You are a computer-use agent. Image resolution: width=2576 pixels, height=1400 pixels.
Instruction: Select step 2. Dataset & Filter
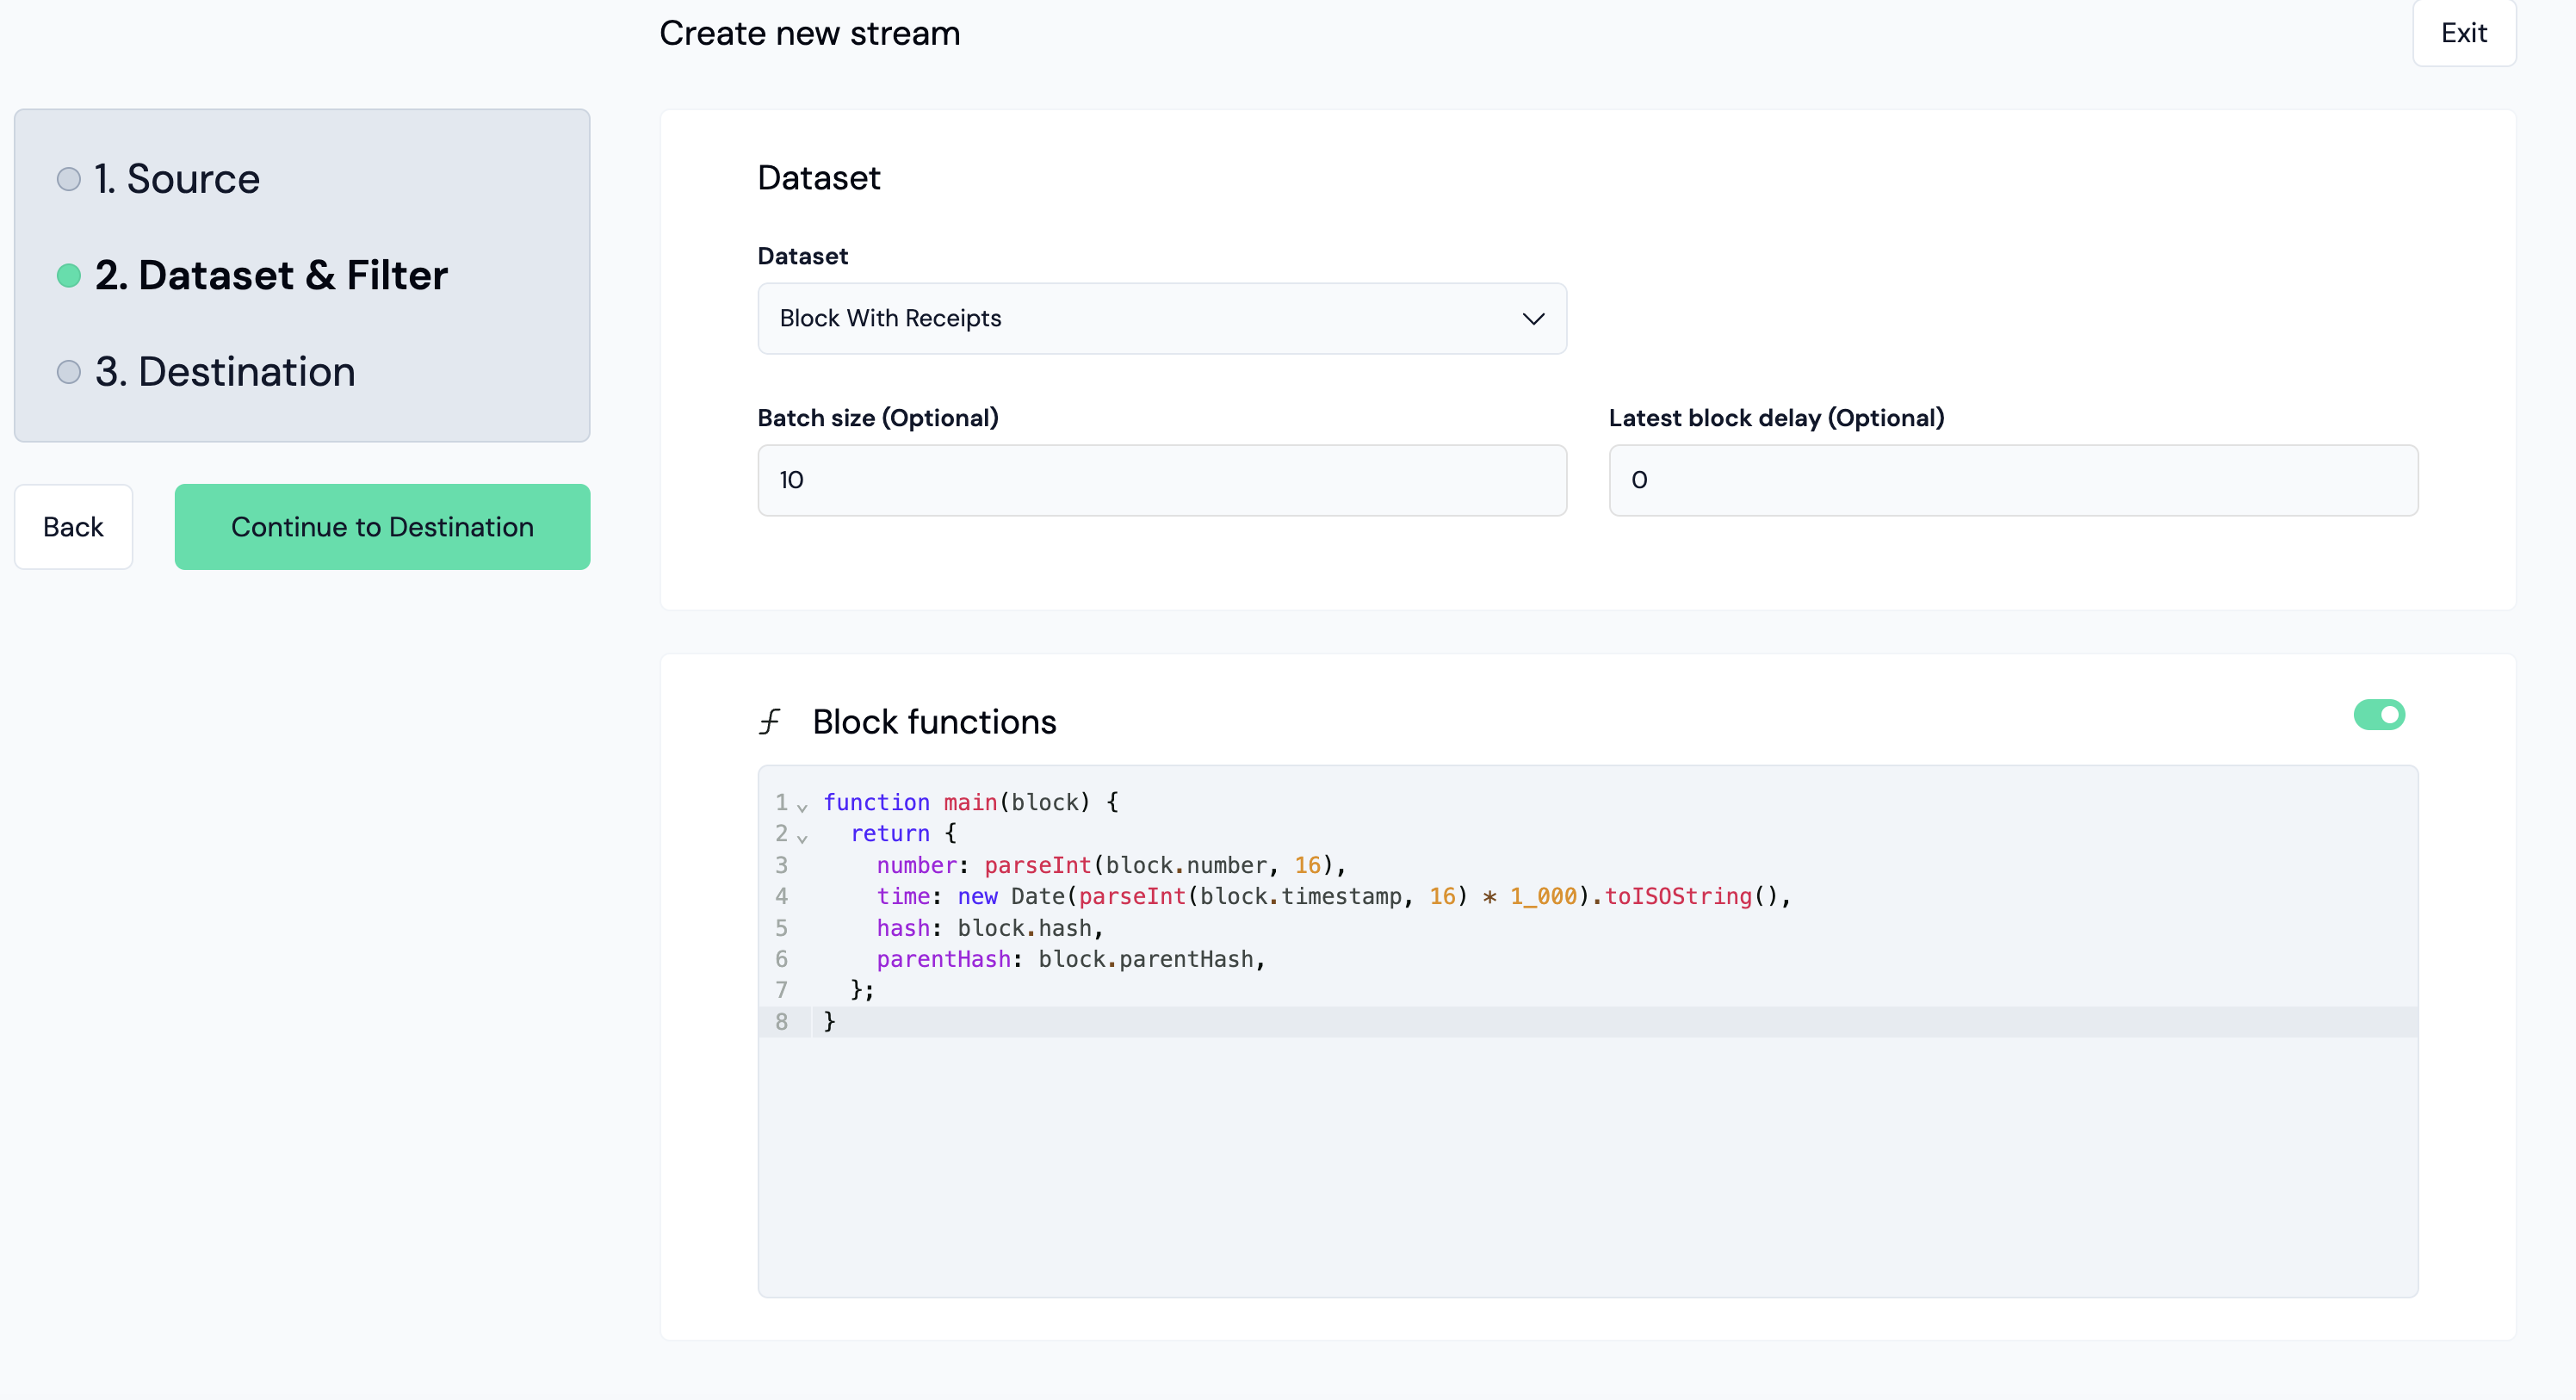pyautogui.click(x=271, y=275)
